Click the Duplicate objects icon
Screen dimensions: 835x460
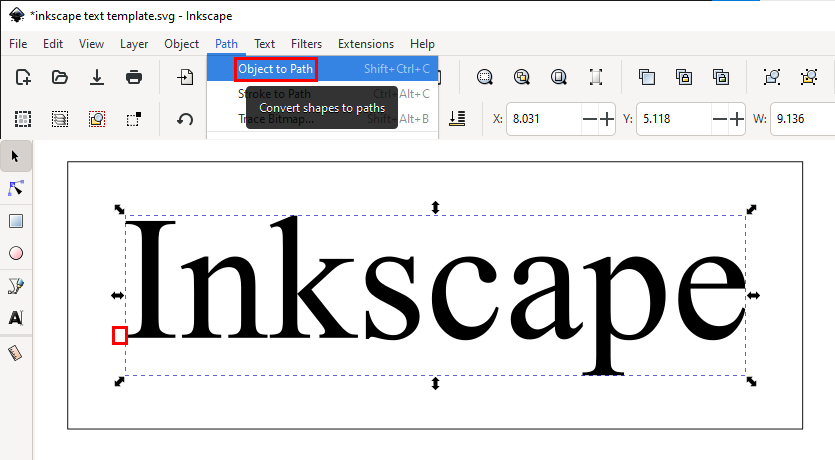point(647,77)
